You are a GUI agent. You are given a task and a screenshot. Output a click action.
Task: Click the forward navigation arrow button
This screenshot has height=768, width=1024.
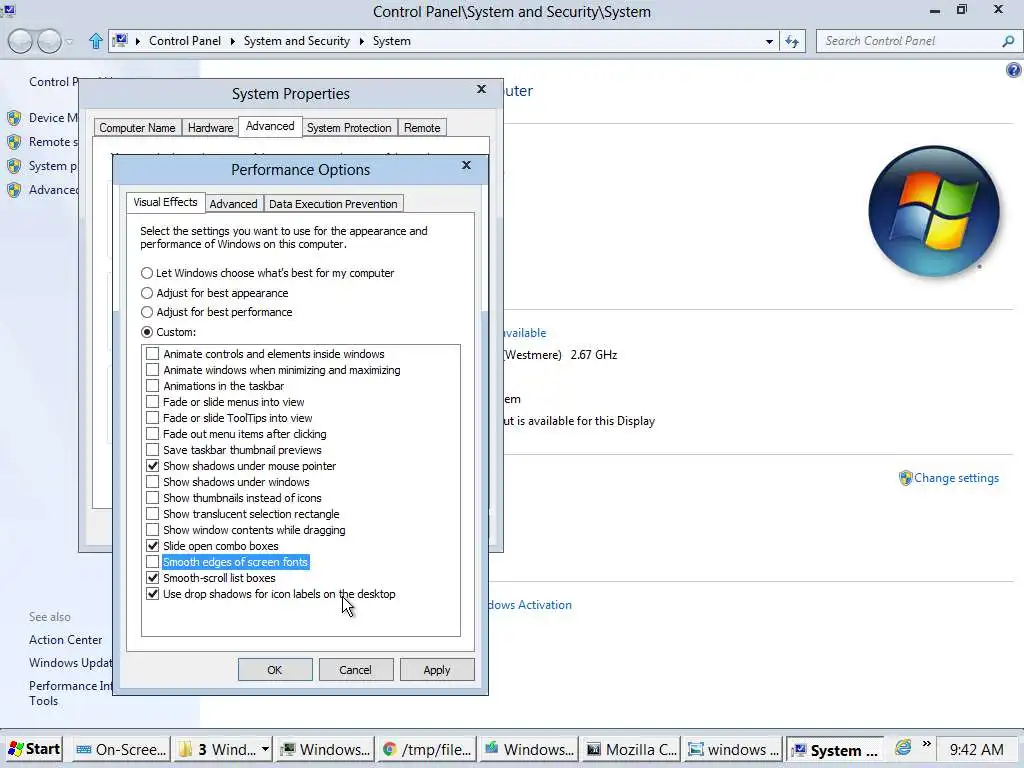[49, 41]
